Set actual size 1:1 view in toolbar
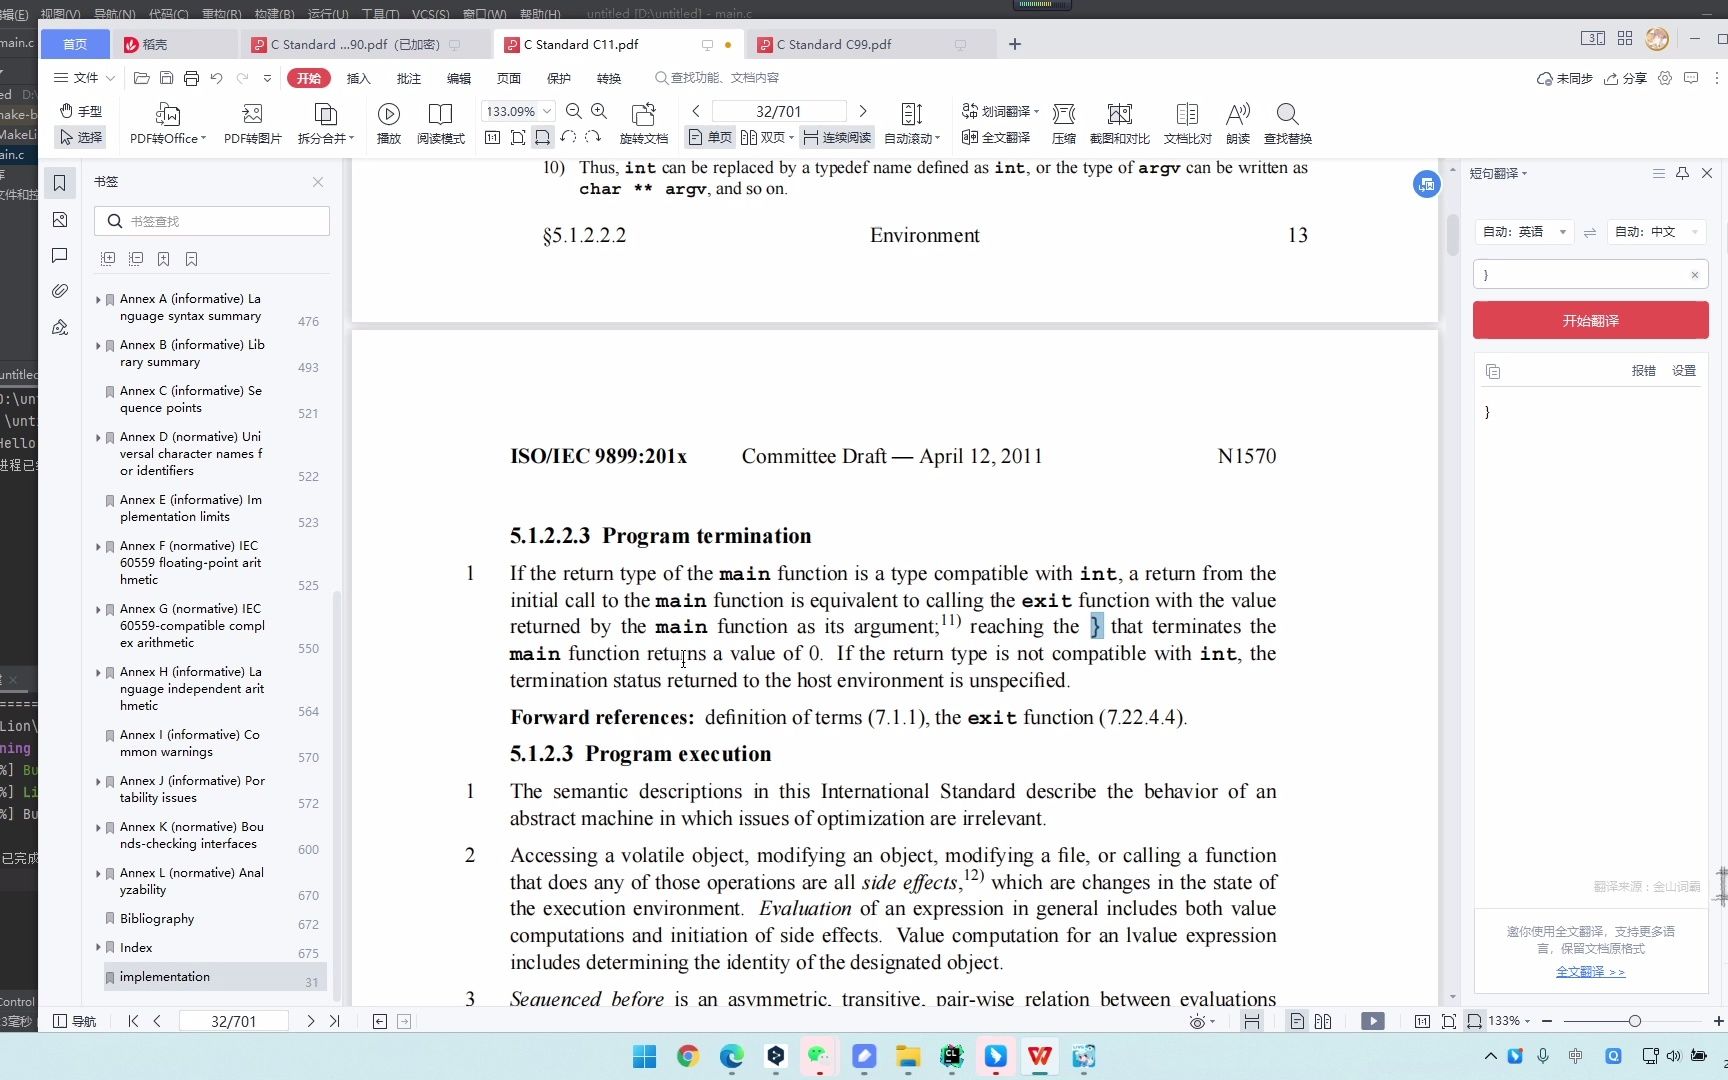 (492, 137)
